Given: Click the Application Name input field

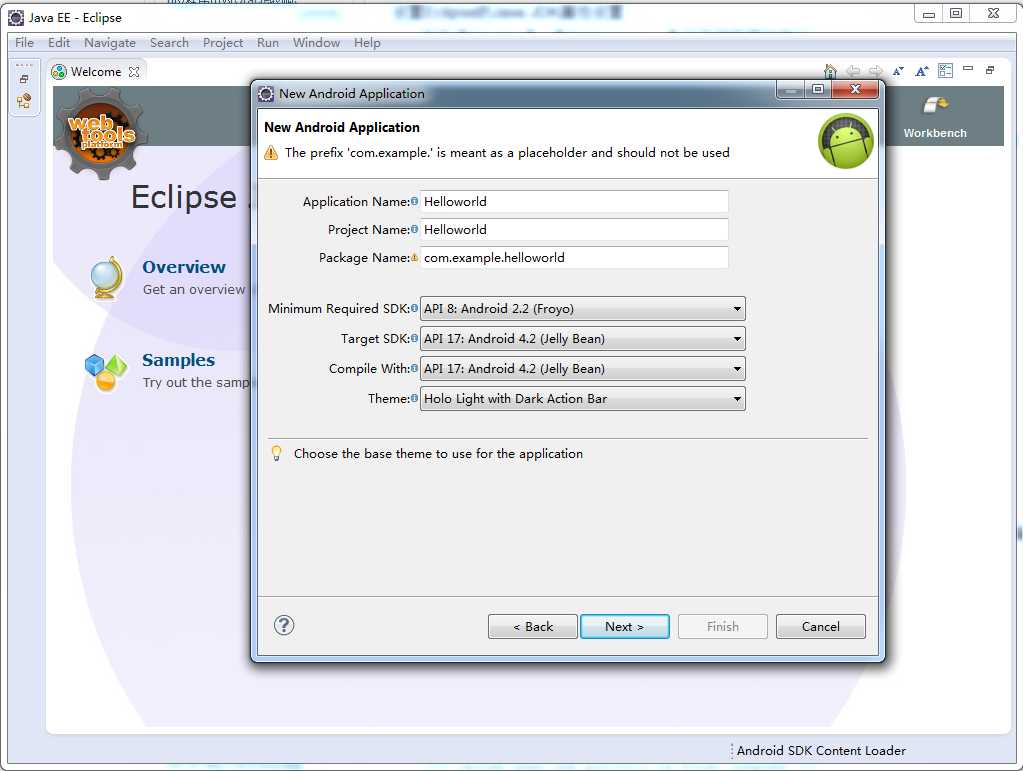Looking at the screenshot, I should 574,202.
